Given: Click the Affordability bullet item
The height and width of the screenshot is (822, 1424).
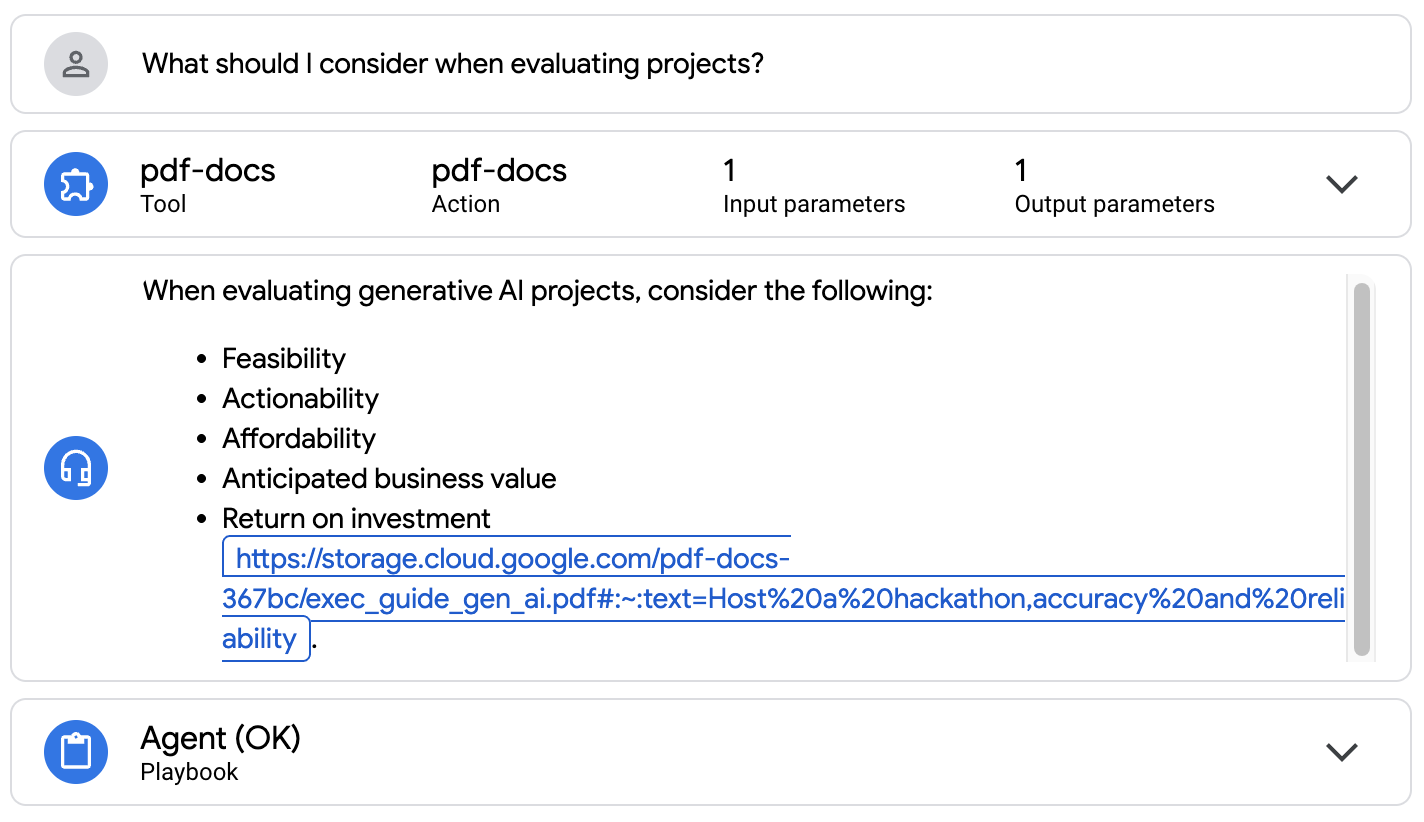Looking at the screenshot, I should pos(299,439).
